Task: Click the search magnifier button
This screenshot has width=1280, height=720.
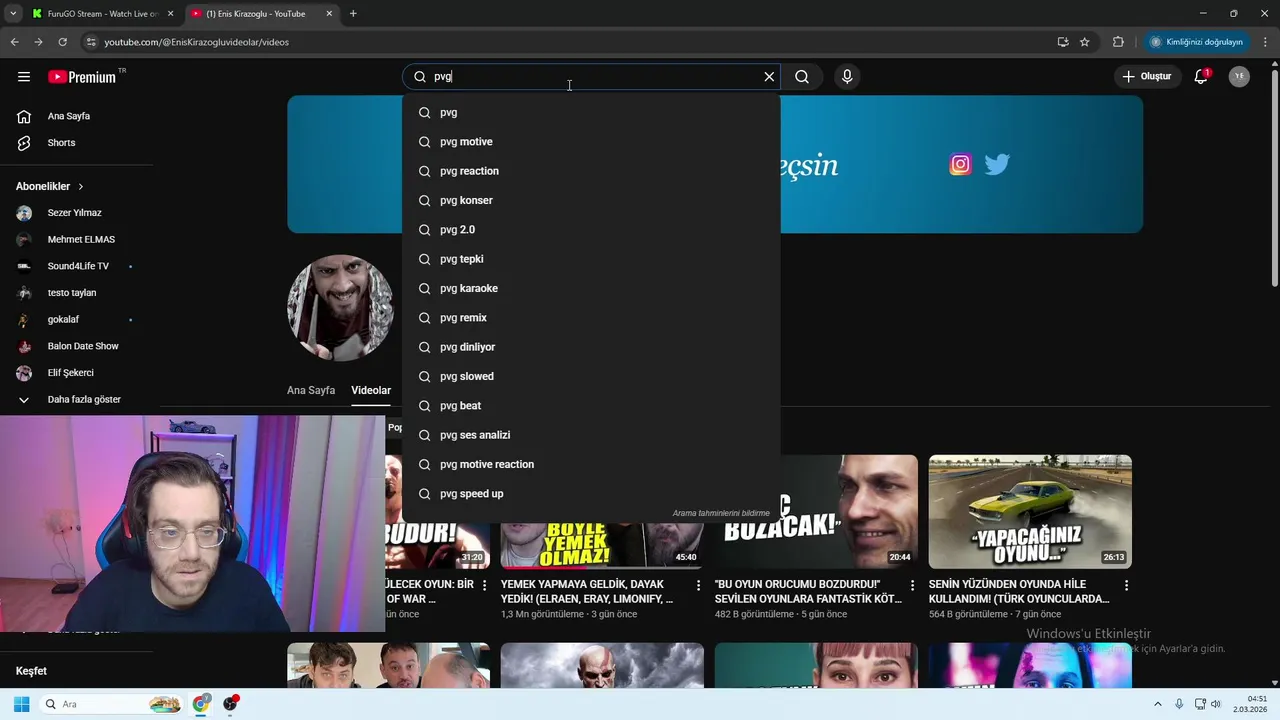Action: coord(802,77)
